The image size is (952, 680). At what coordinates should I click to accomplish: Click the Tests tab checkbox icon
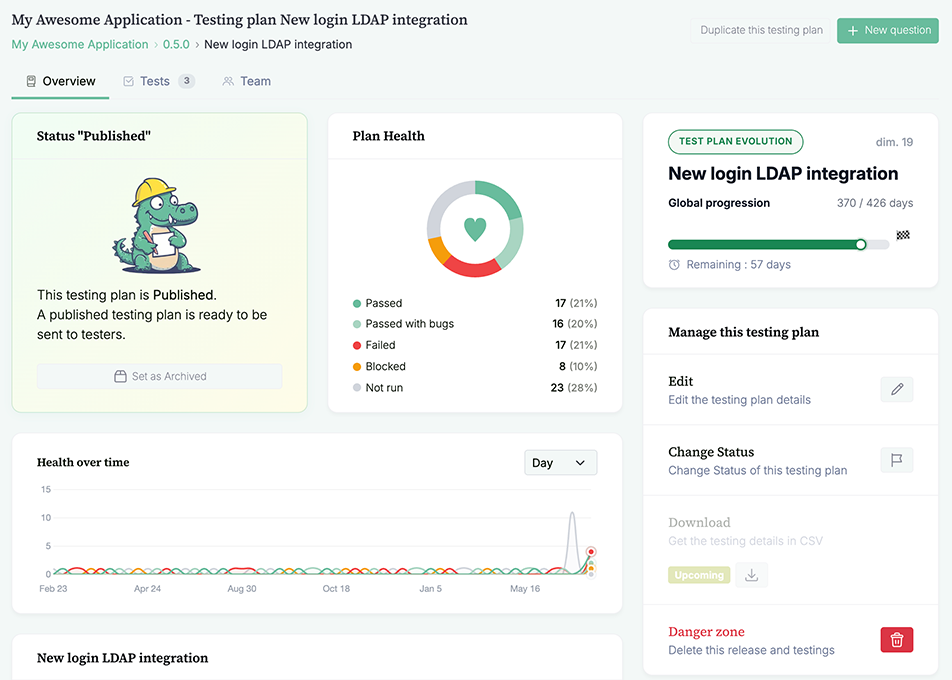(129, 81)
